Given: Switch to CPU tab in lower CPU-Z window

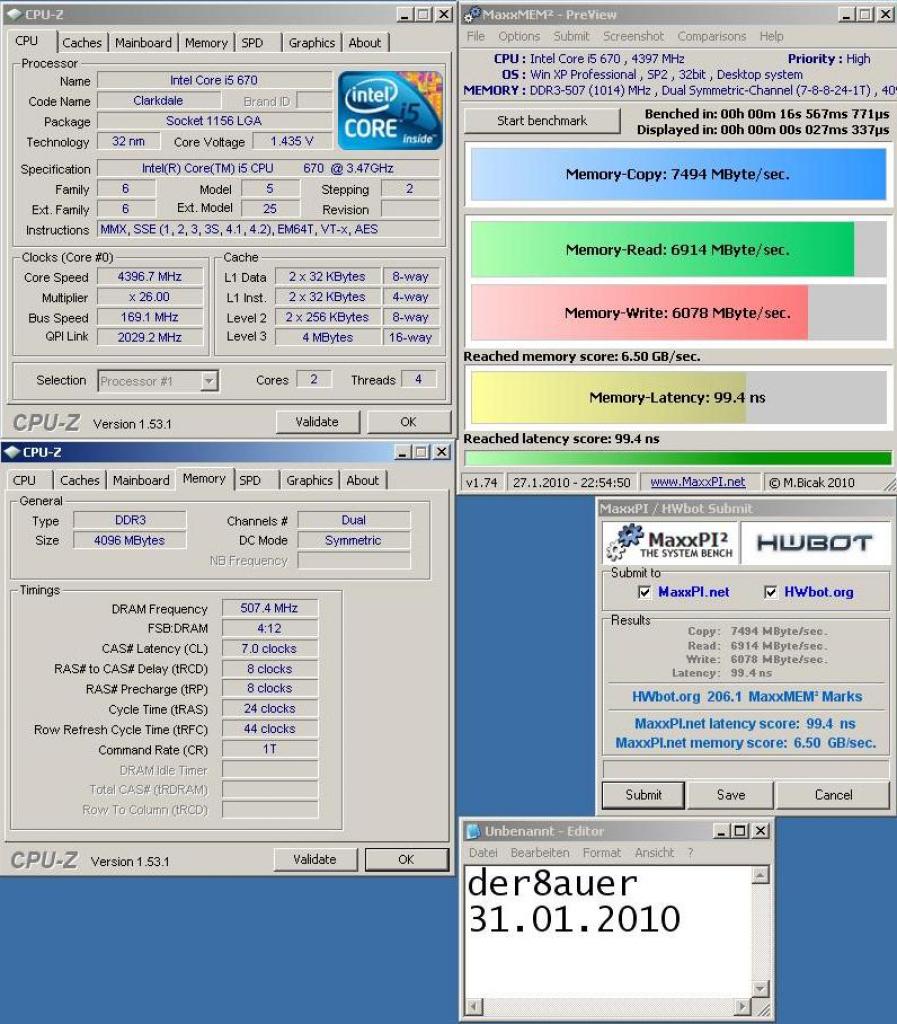Looking at the screenshot, I should point(24,481).
